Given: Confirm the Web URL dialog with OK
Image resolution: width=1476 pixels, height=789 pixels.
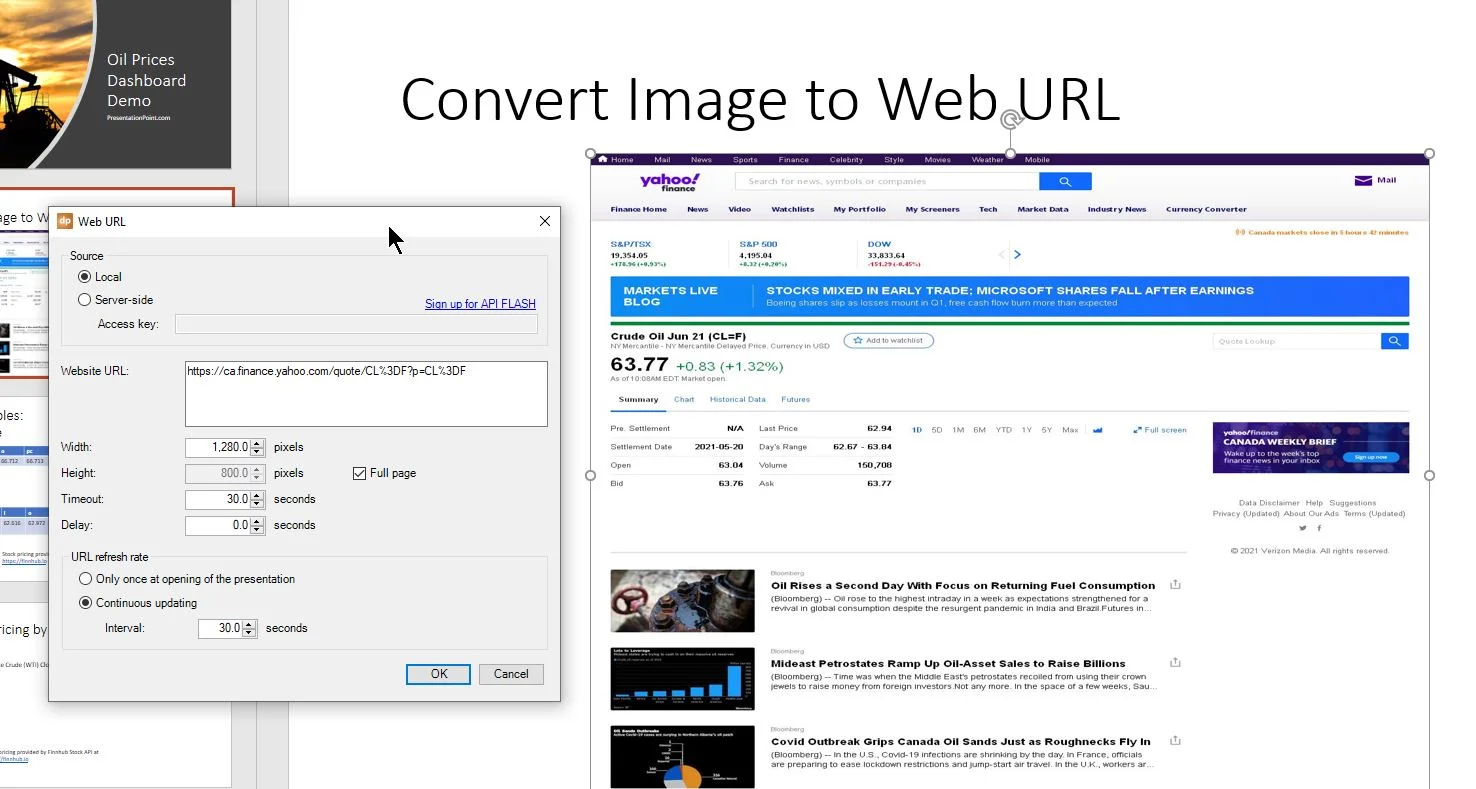Looking at the screenshot, I should [438, 674].
